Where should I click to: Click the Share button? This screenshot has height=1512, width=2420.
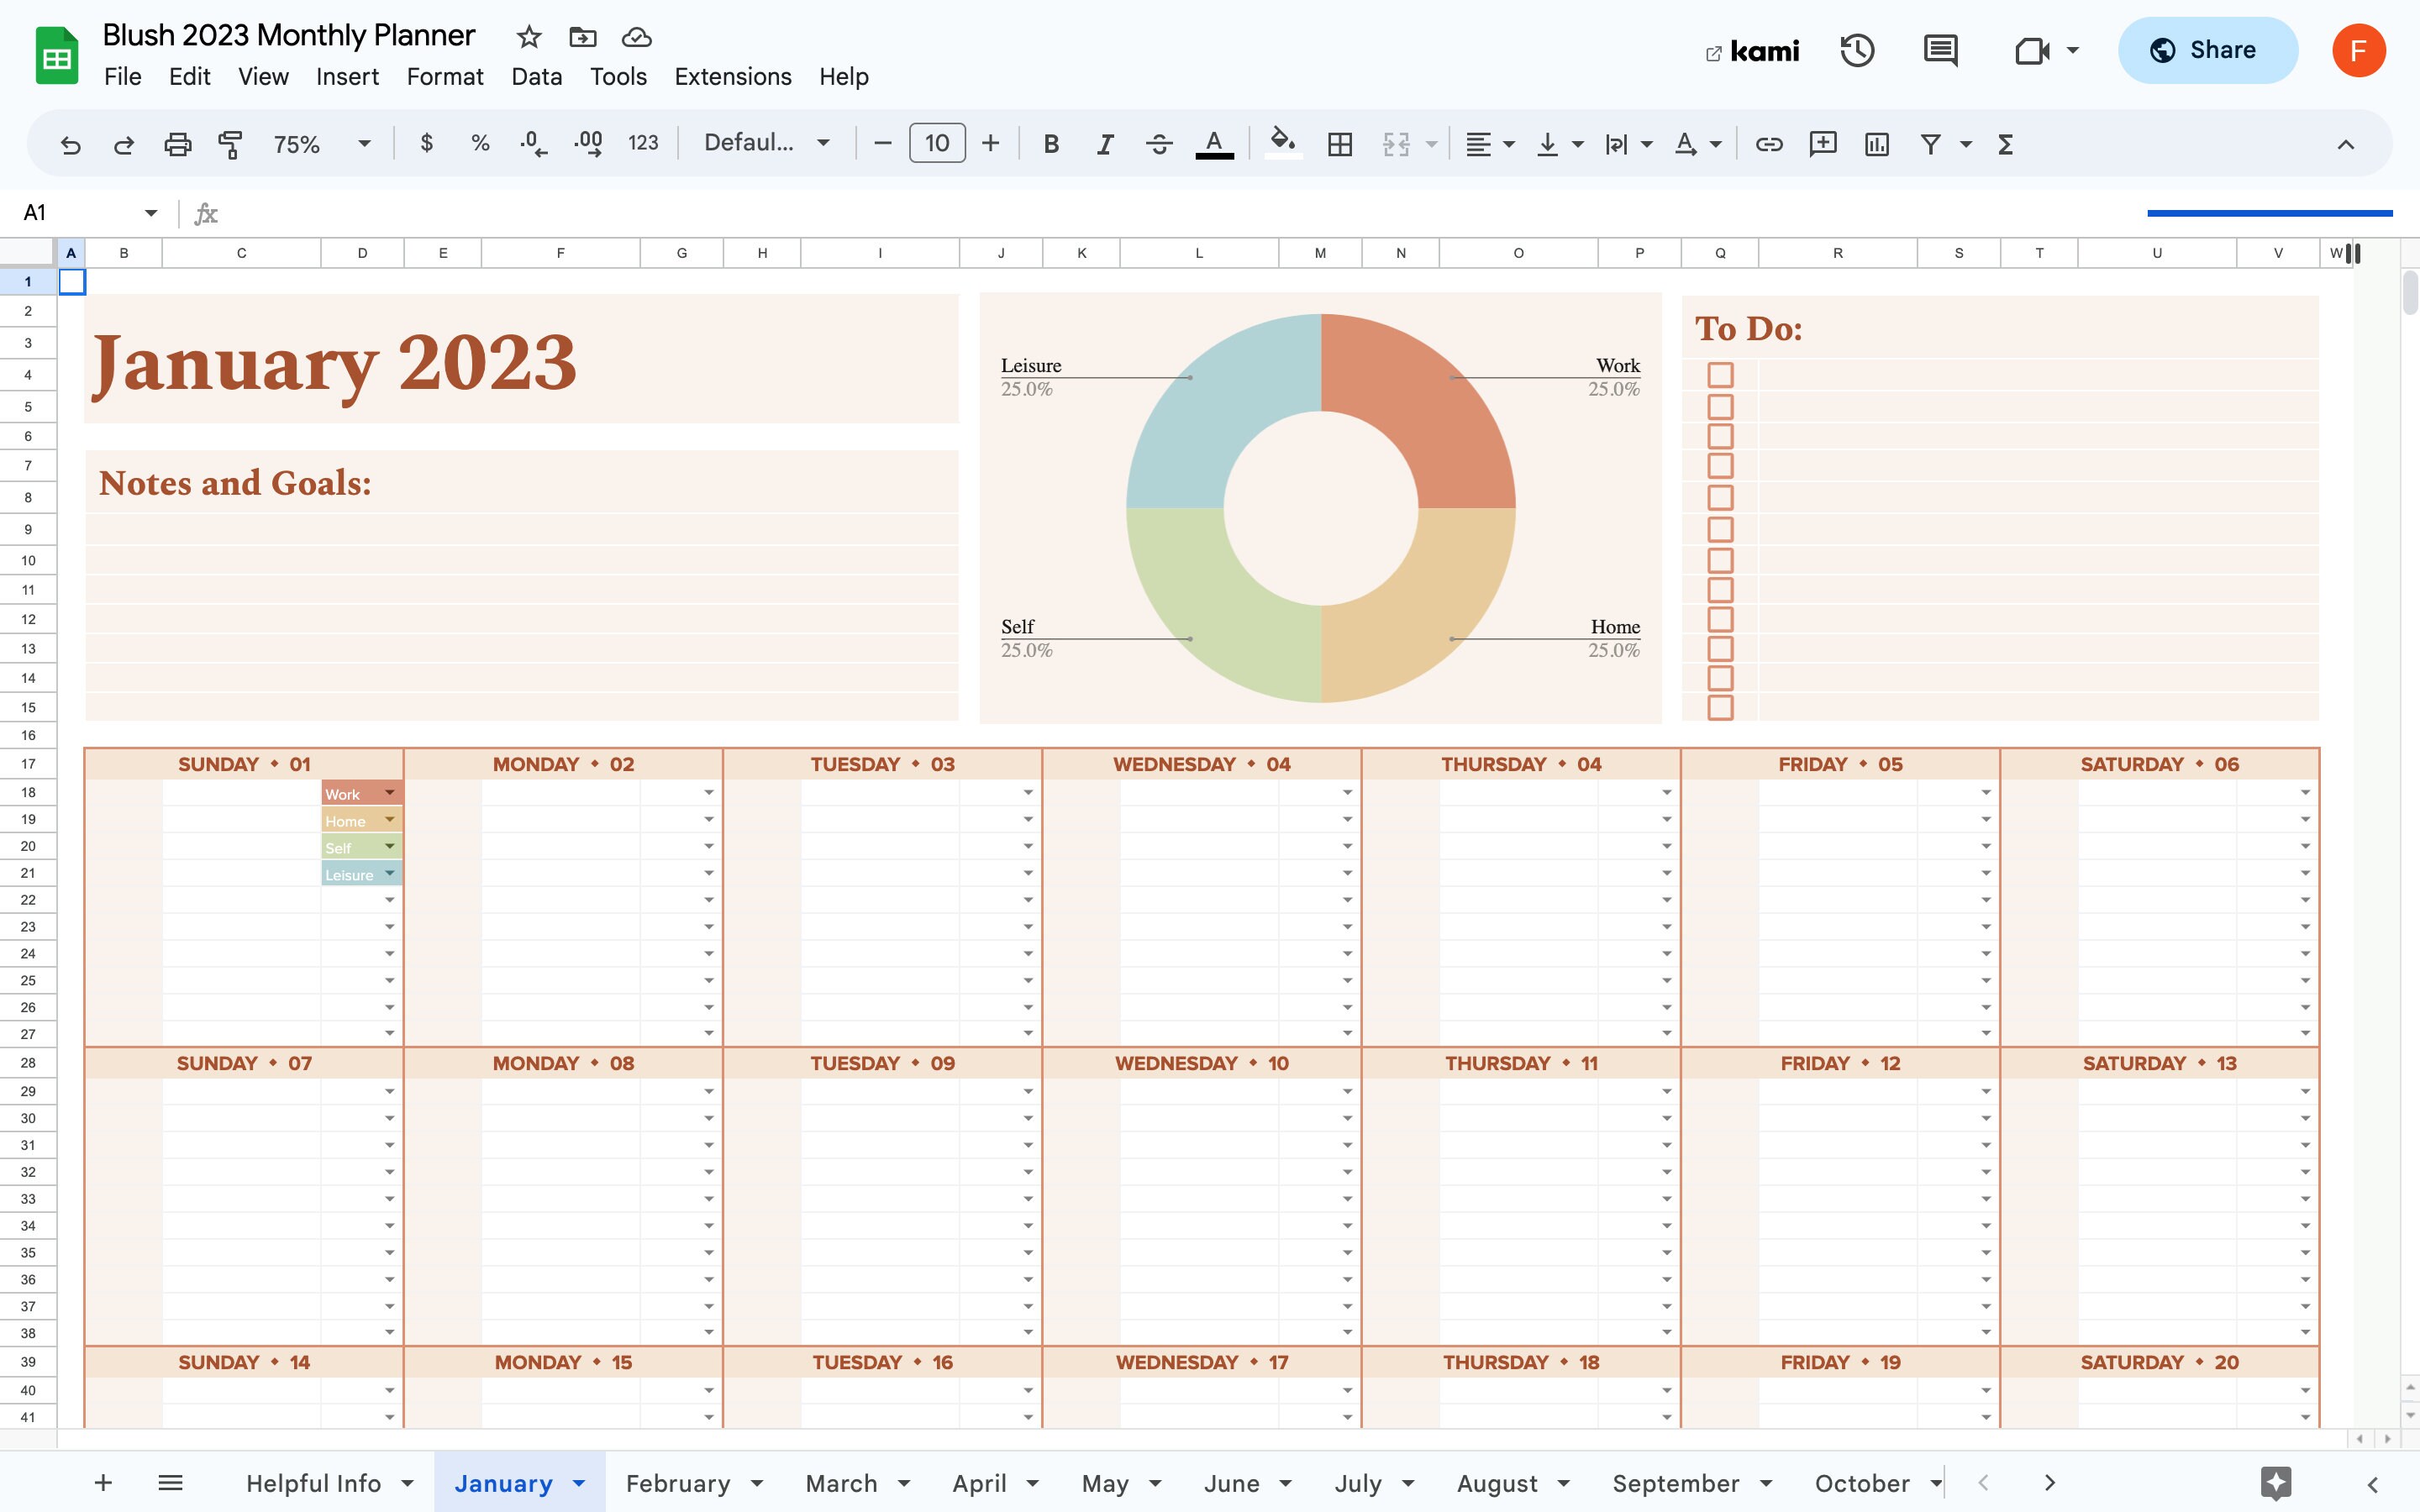click(x=2208, y=49)
